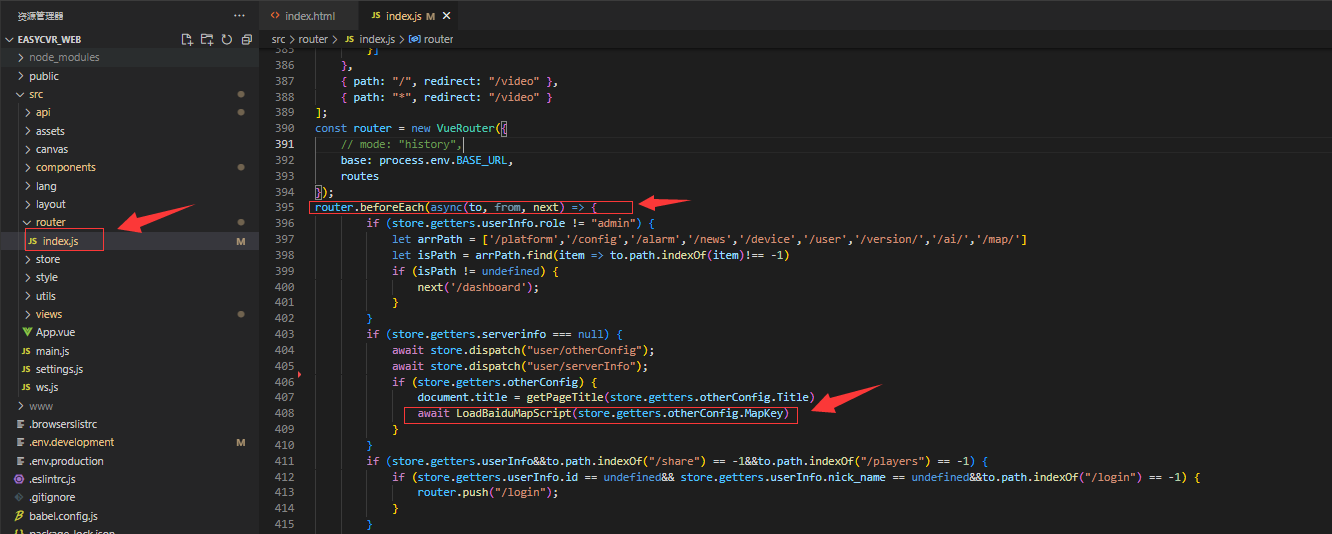Expand the utils folder
Image resolution: width=1332 pixels, height=534 pixels.
pos(46,296)
